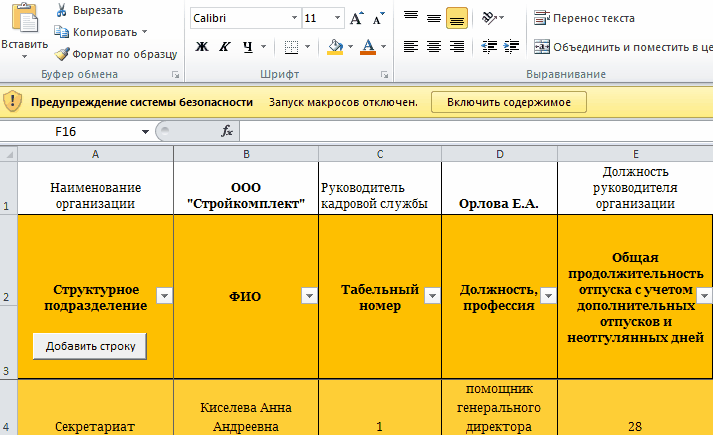713x435 pixels.
Task: Click Добавить строку button
Action: (90, 346)
